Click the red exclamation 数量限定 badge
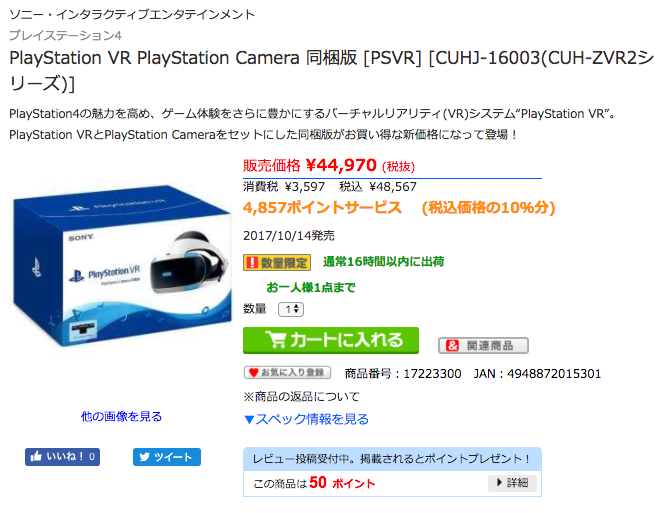 coord(277,262)
